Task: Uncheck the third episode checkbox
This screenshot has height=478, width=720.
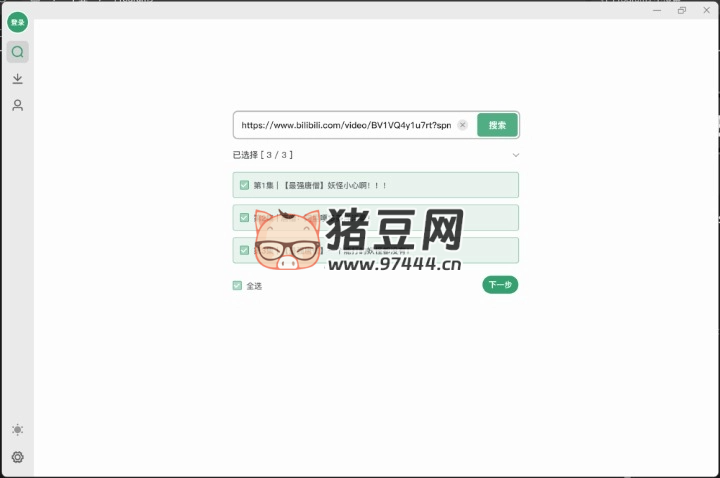Action: [244, 250]
